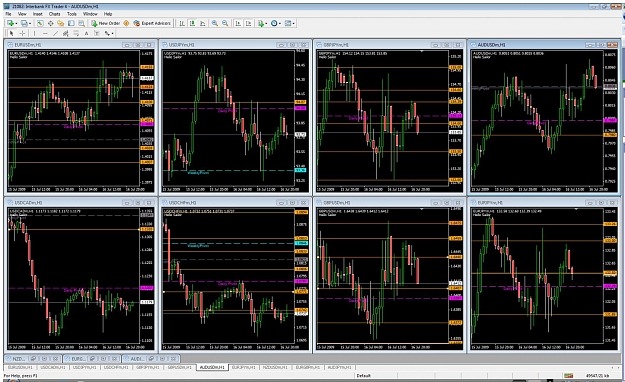Click the Templates icon
The width and height of the screenshot is (625, 382).
click(x=288, y=24)
